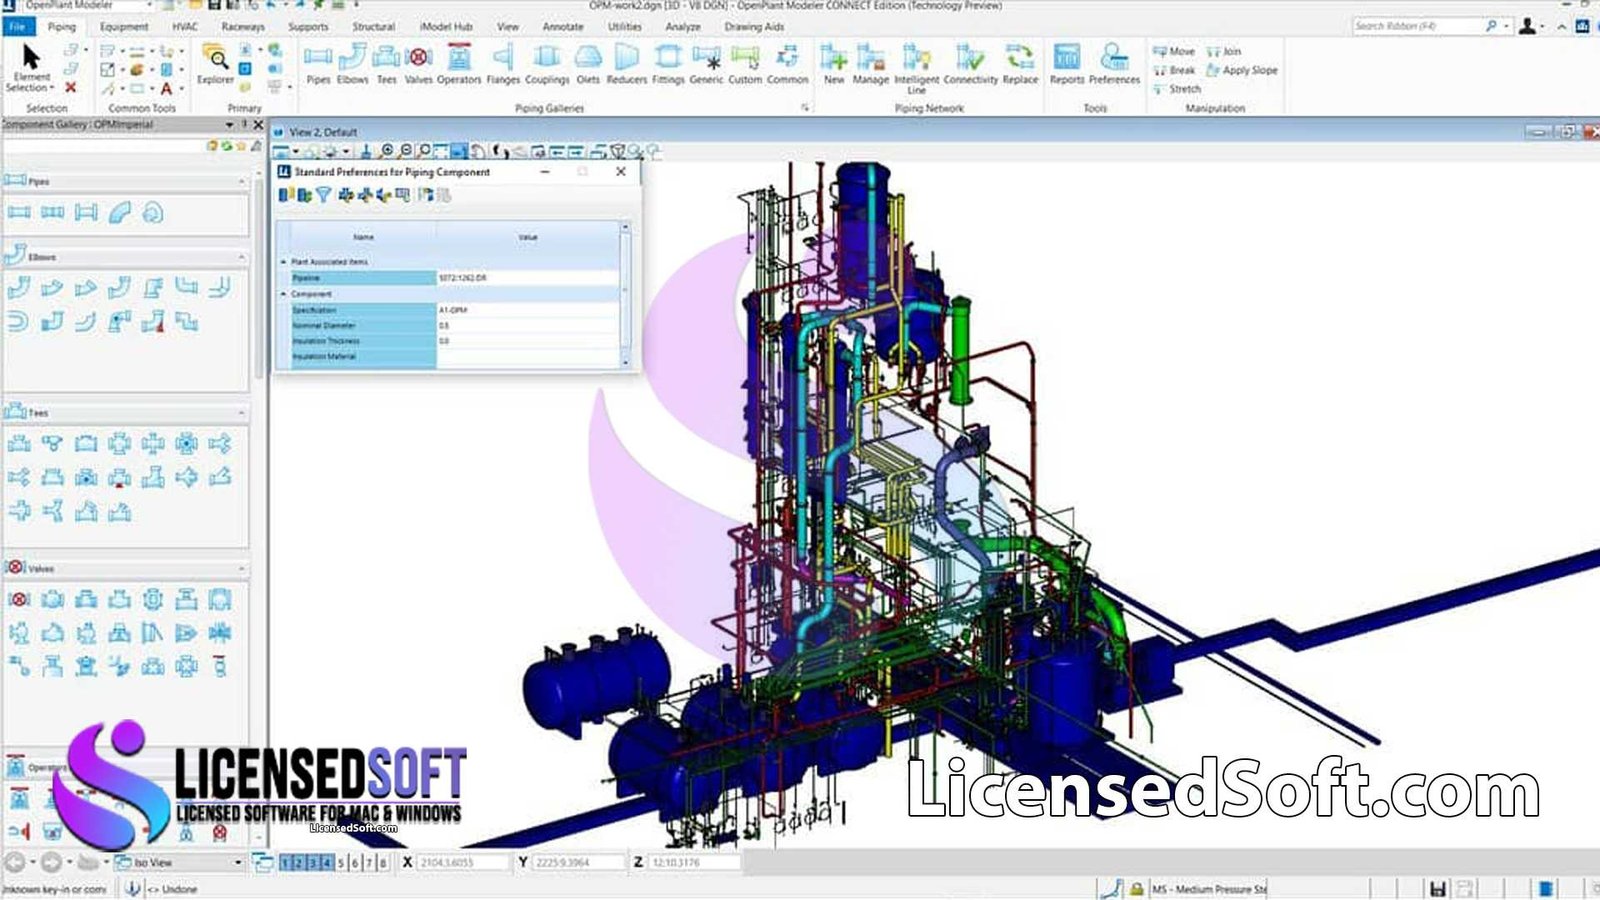
Task: Toggle view number 3 button
Action: pos(312,862)
